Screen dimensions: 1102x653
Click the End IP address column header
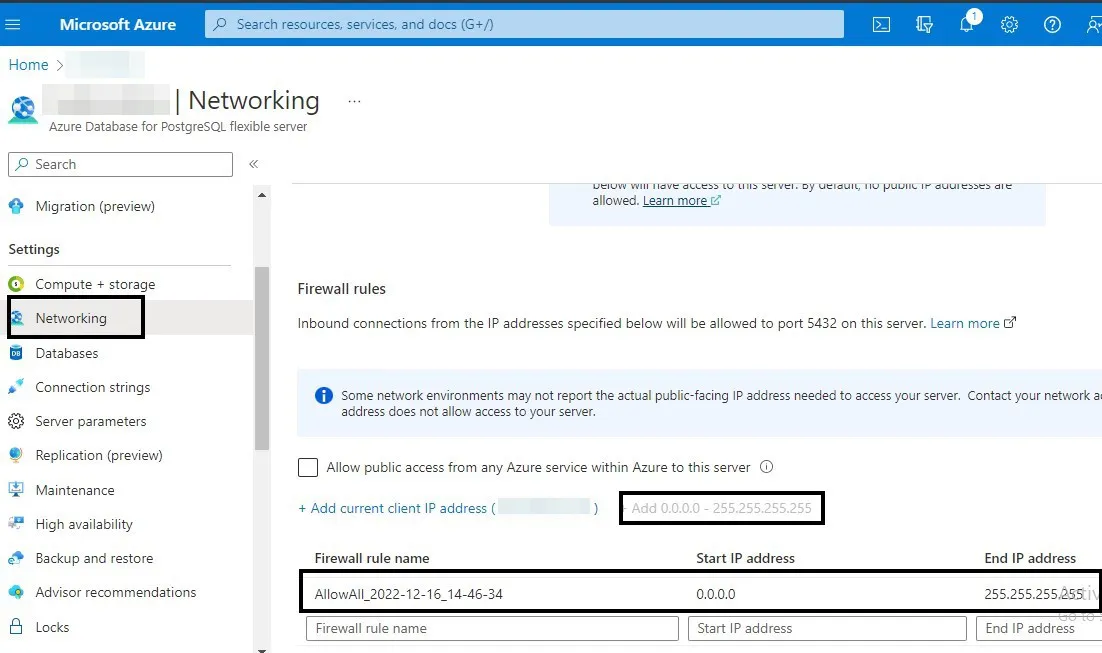1030,558
